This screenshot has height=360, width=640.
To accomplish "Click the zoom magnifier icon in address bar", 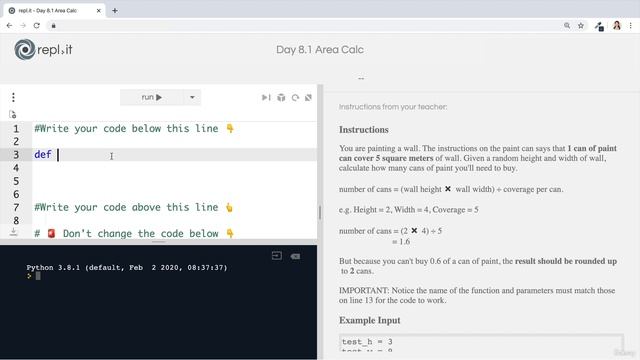I will (x=567, y=26).
